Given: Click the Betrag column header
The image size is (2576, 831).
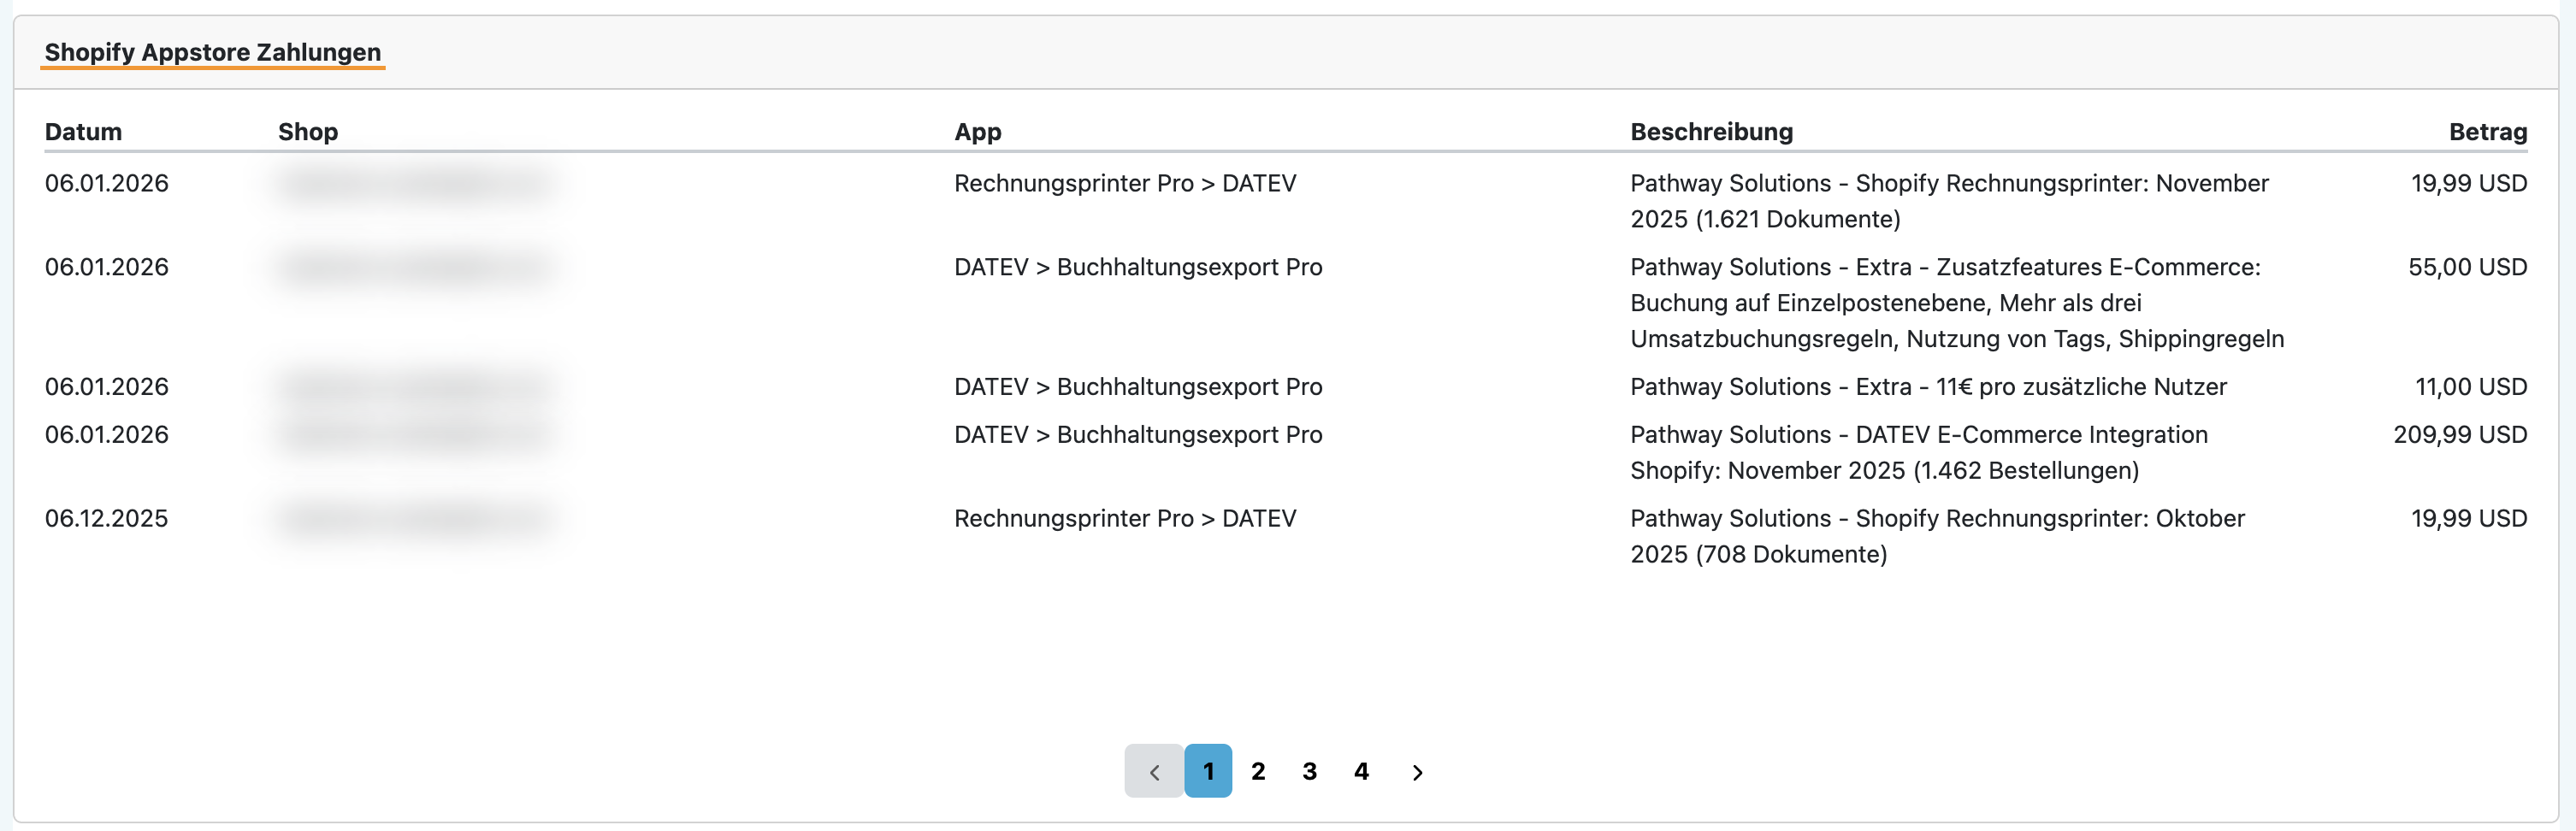Looking at the screenshot, I should [x=2487, y=132].
